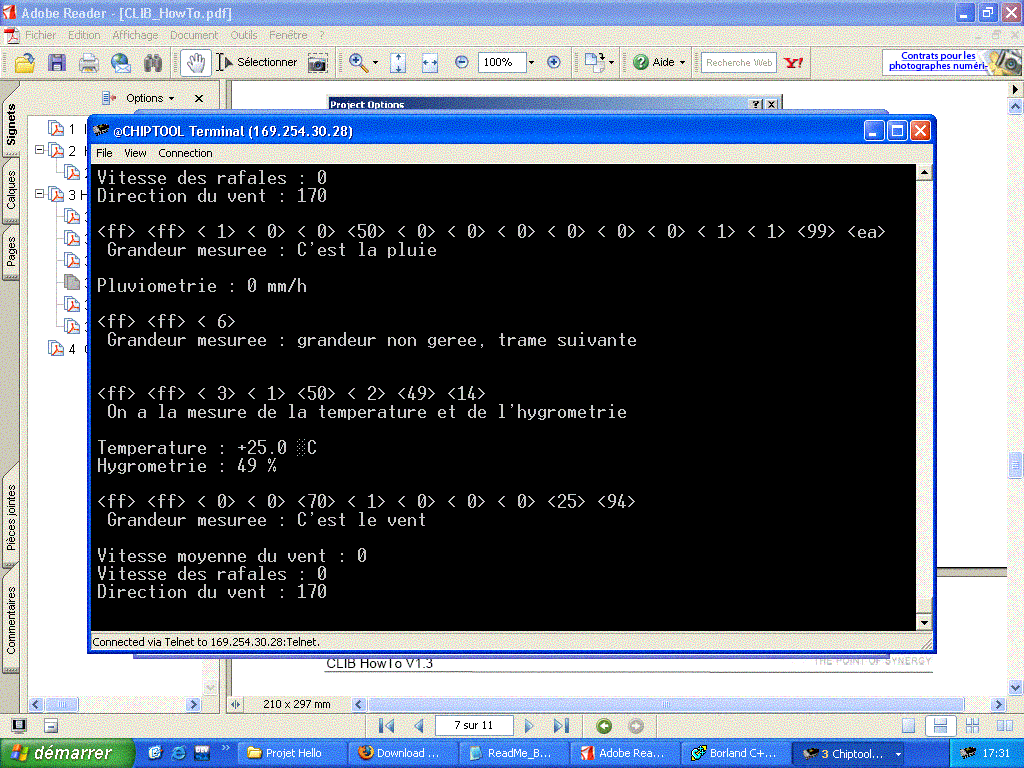1024x768 pixels.
Task: Go to the last page of document
Action: (561, 726)
